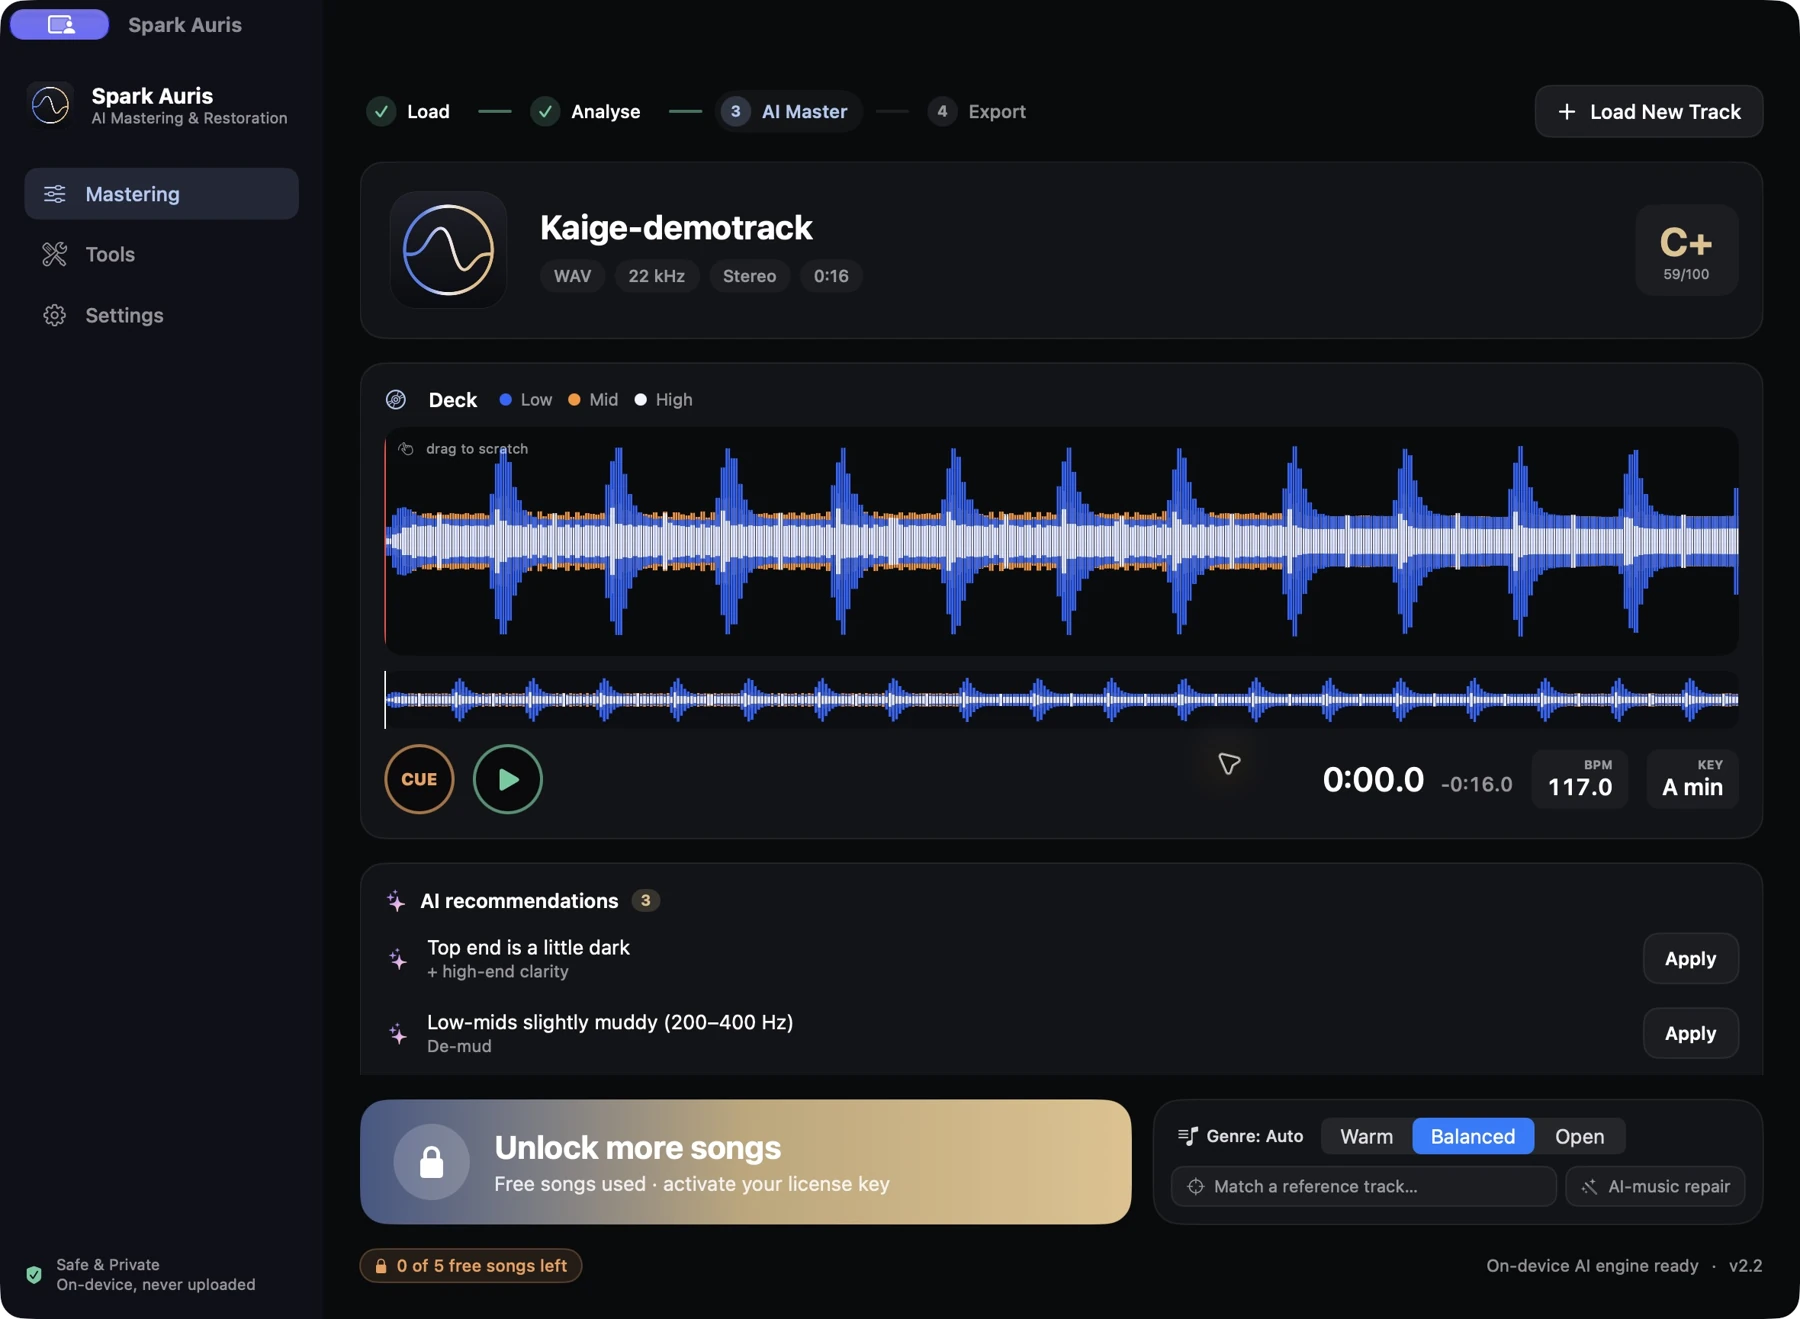This screenshot has height=1319, width=1800.
Task: Click Match a reference track field
Action: (x=1364, y=1187)
